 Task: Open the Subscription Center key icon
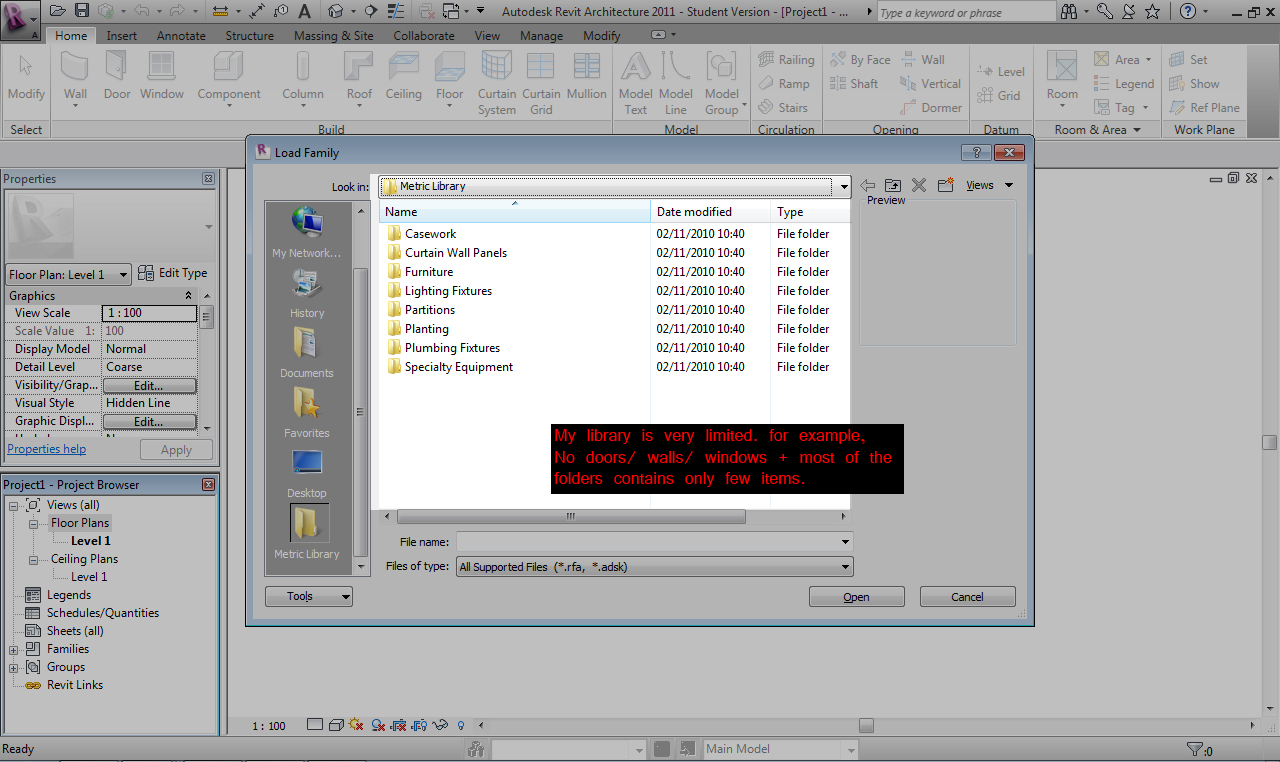pyautogui.click(x=1104, y=11)
